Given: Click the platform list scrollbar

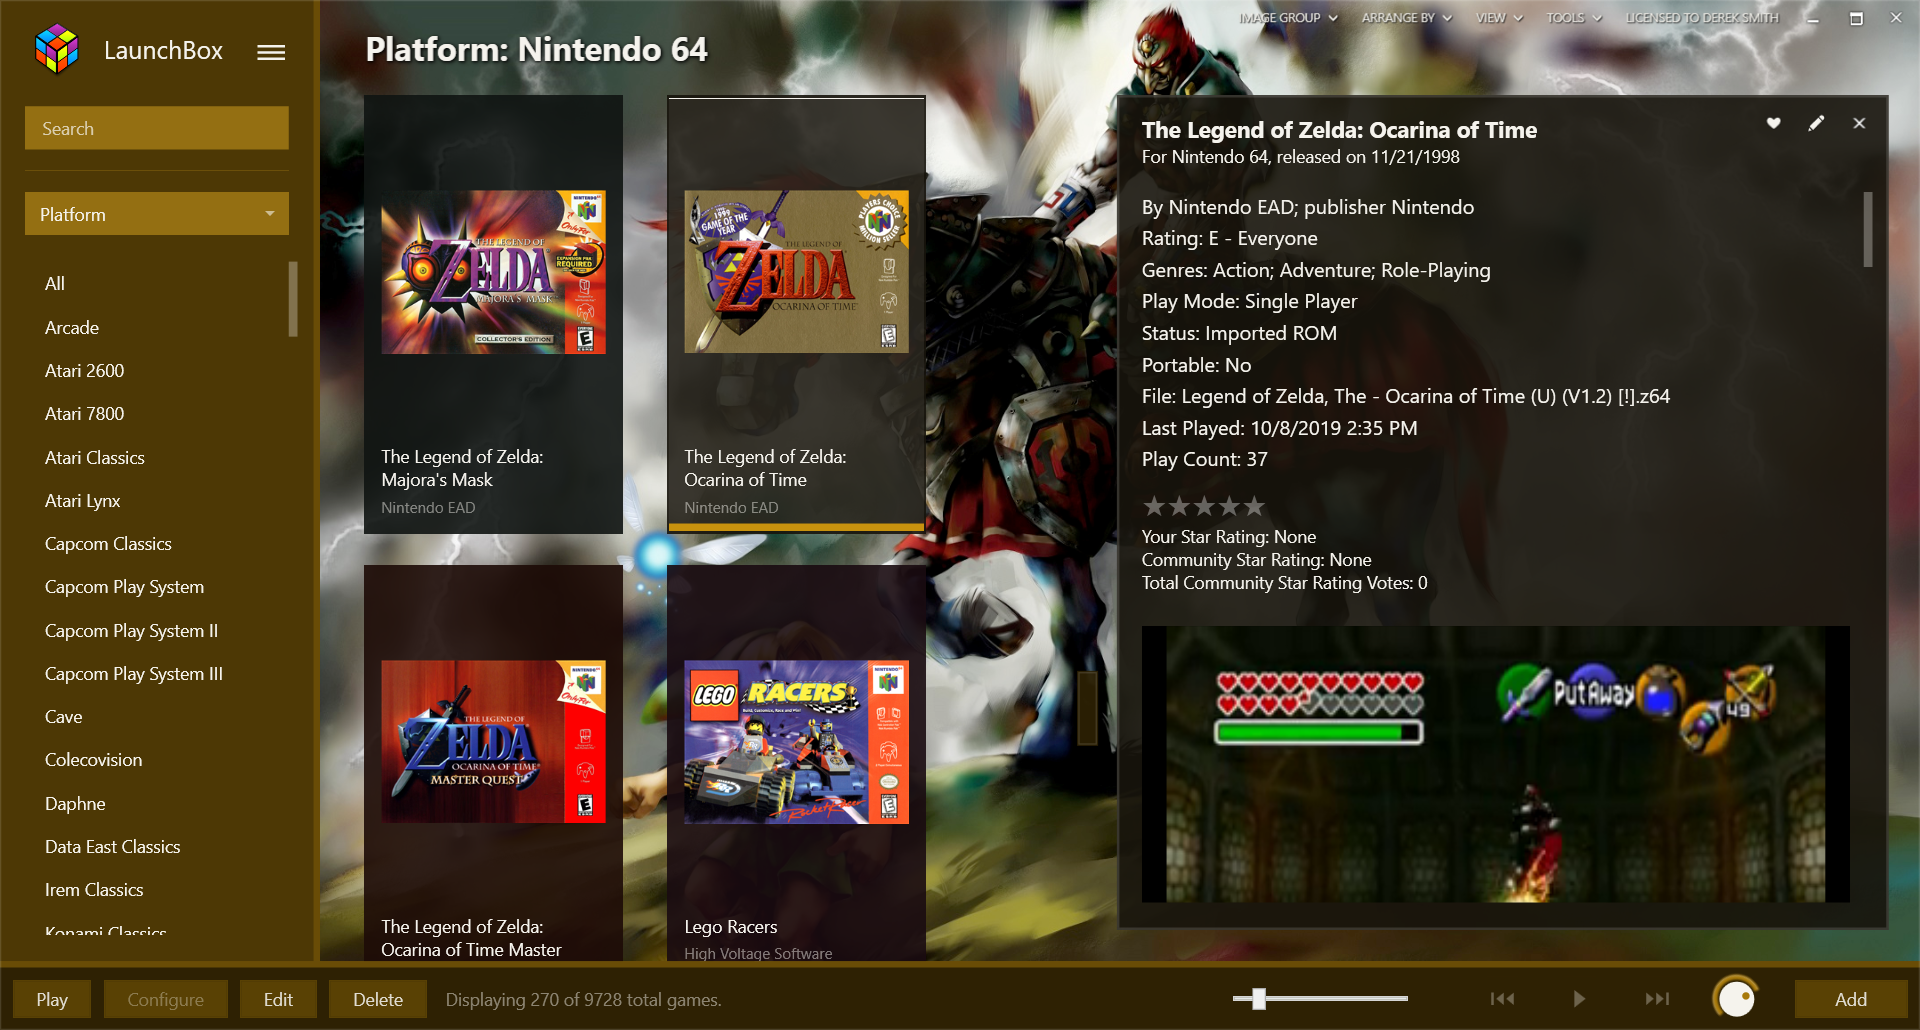Looking at the screenshot, I should pos(293,300).
